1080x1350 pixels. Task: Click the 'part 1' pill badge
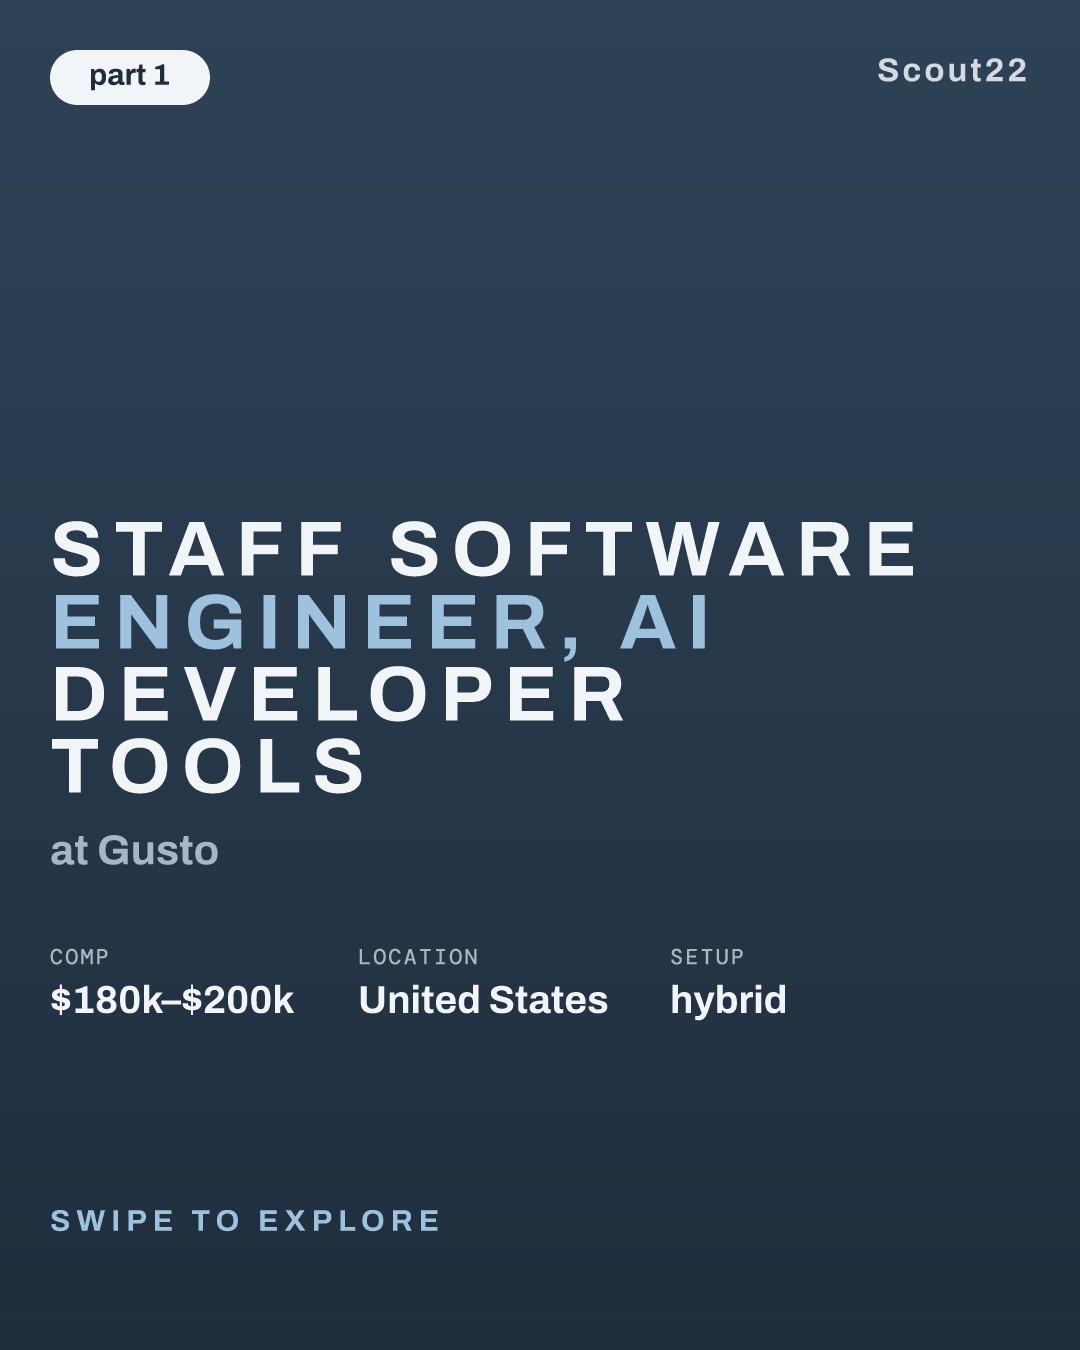tap(130, 77)
